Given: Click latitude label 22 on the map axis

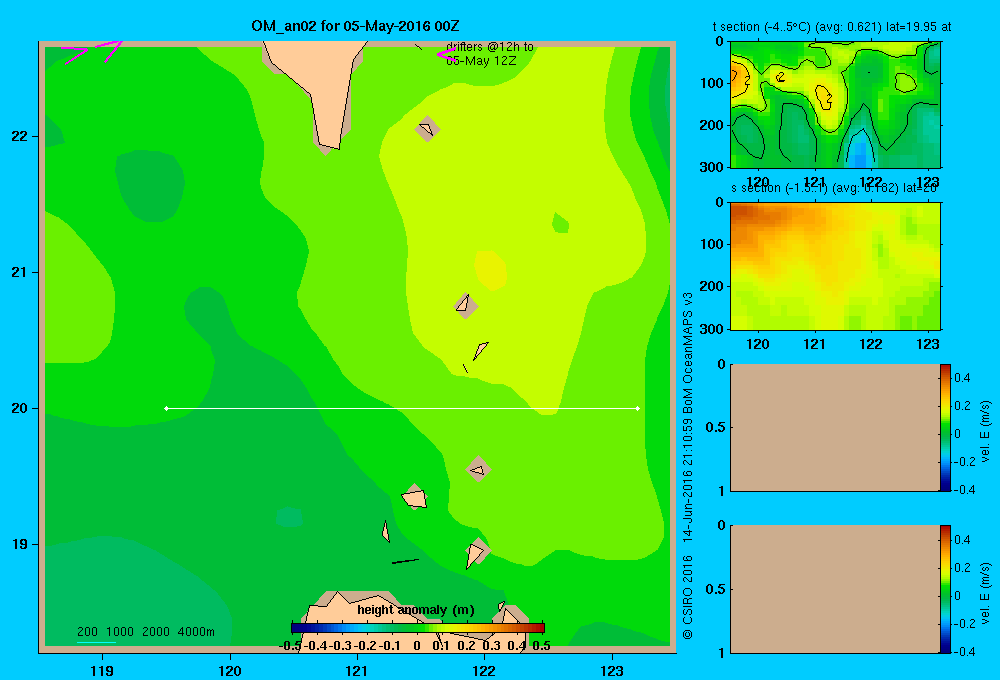Looking at the screenshot, I should pos(20,136).
